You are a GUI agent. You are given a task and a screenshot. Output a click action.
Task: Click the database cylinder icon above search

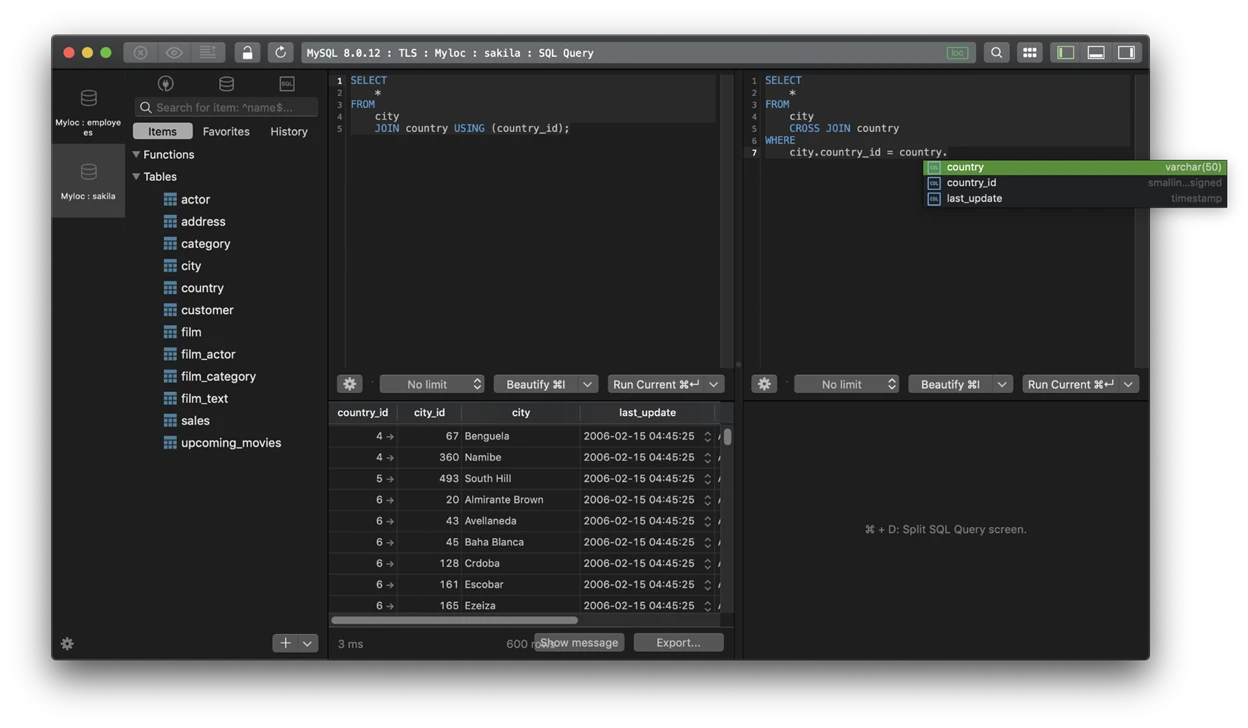(x=227, y=83)
